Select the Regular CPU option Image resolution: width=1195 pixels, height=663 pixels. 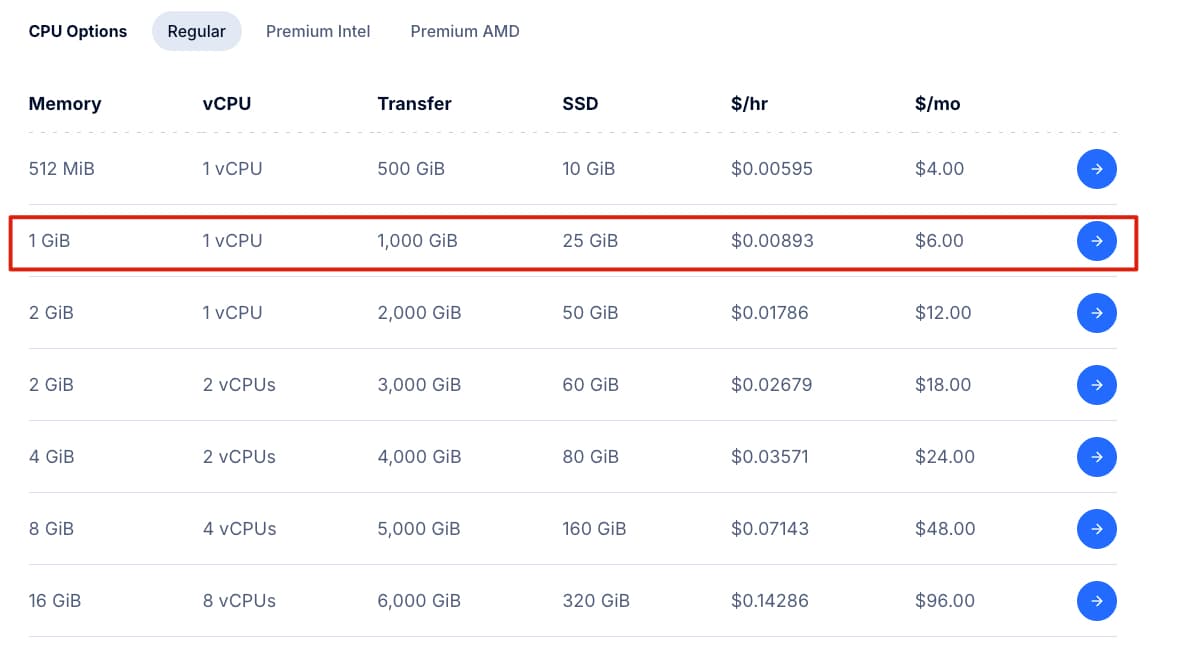(x=196, y=31)
